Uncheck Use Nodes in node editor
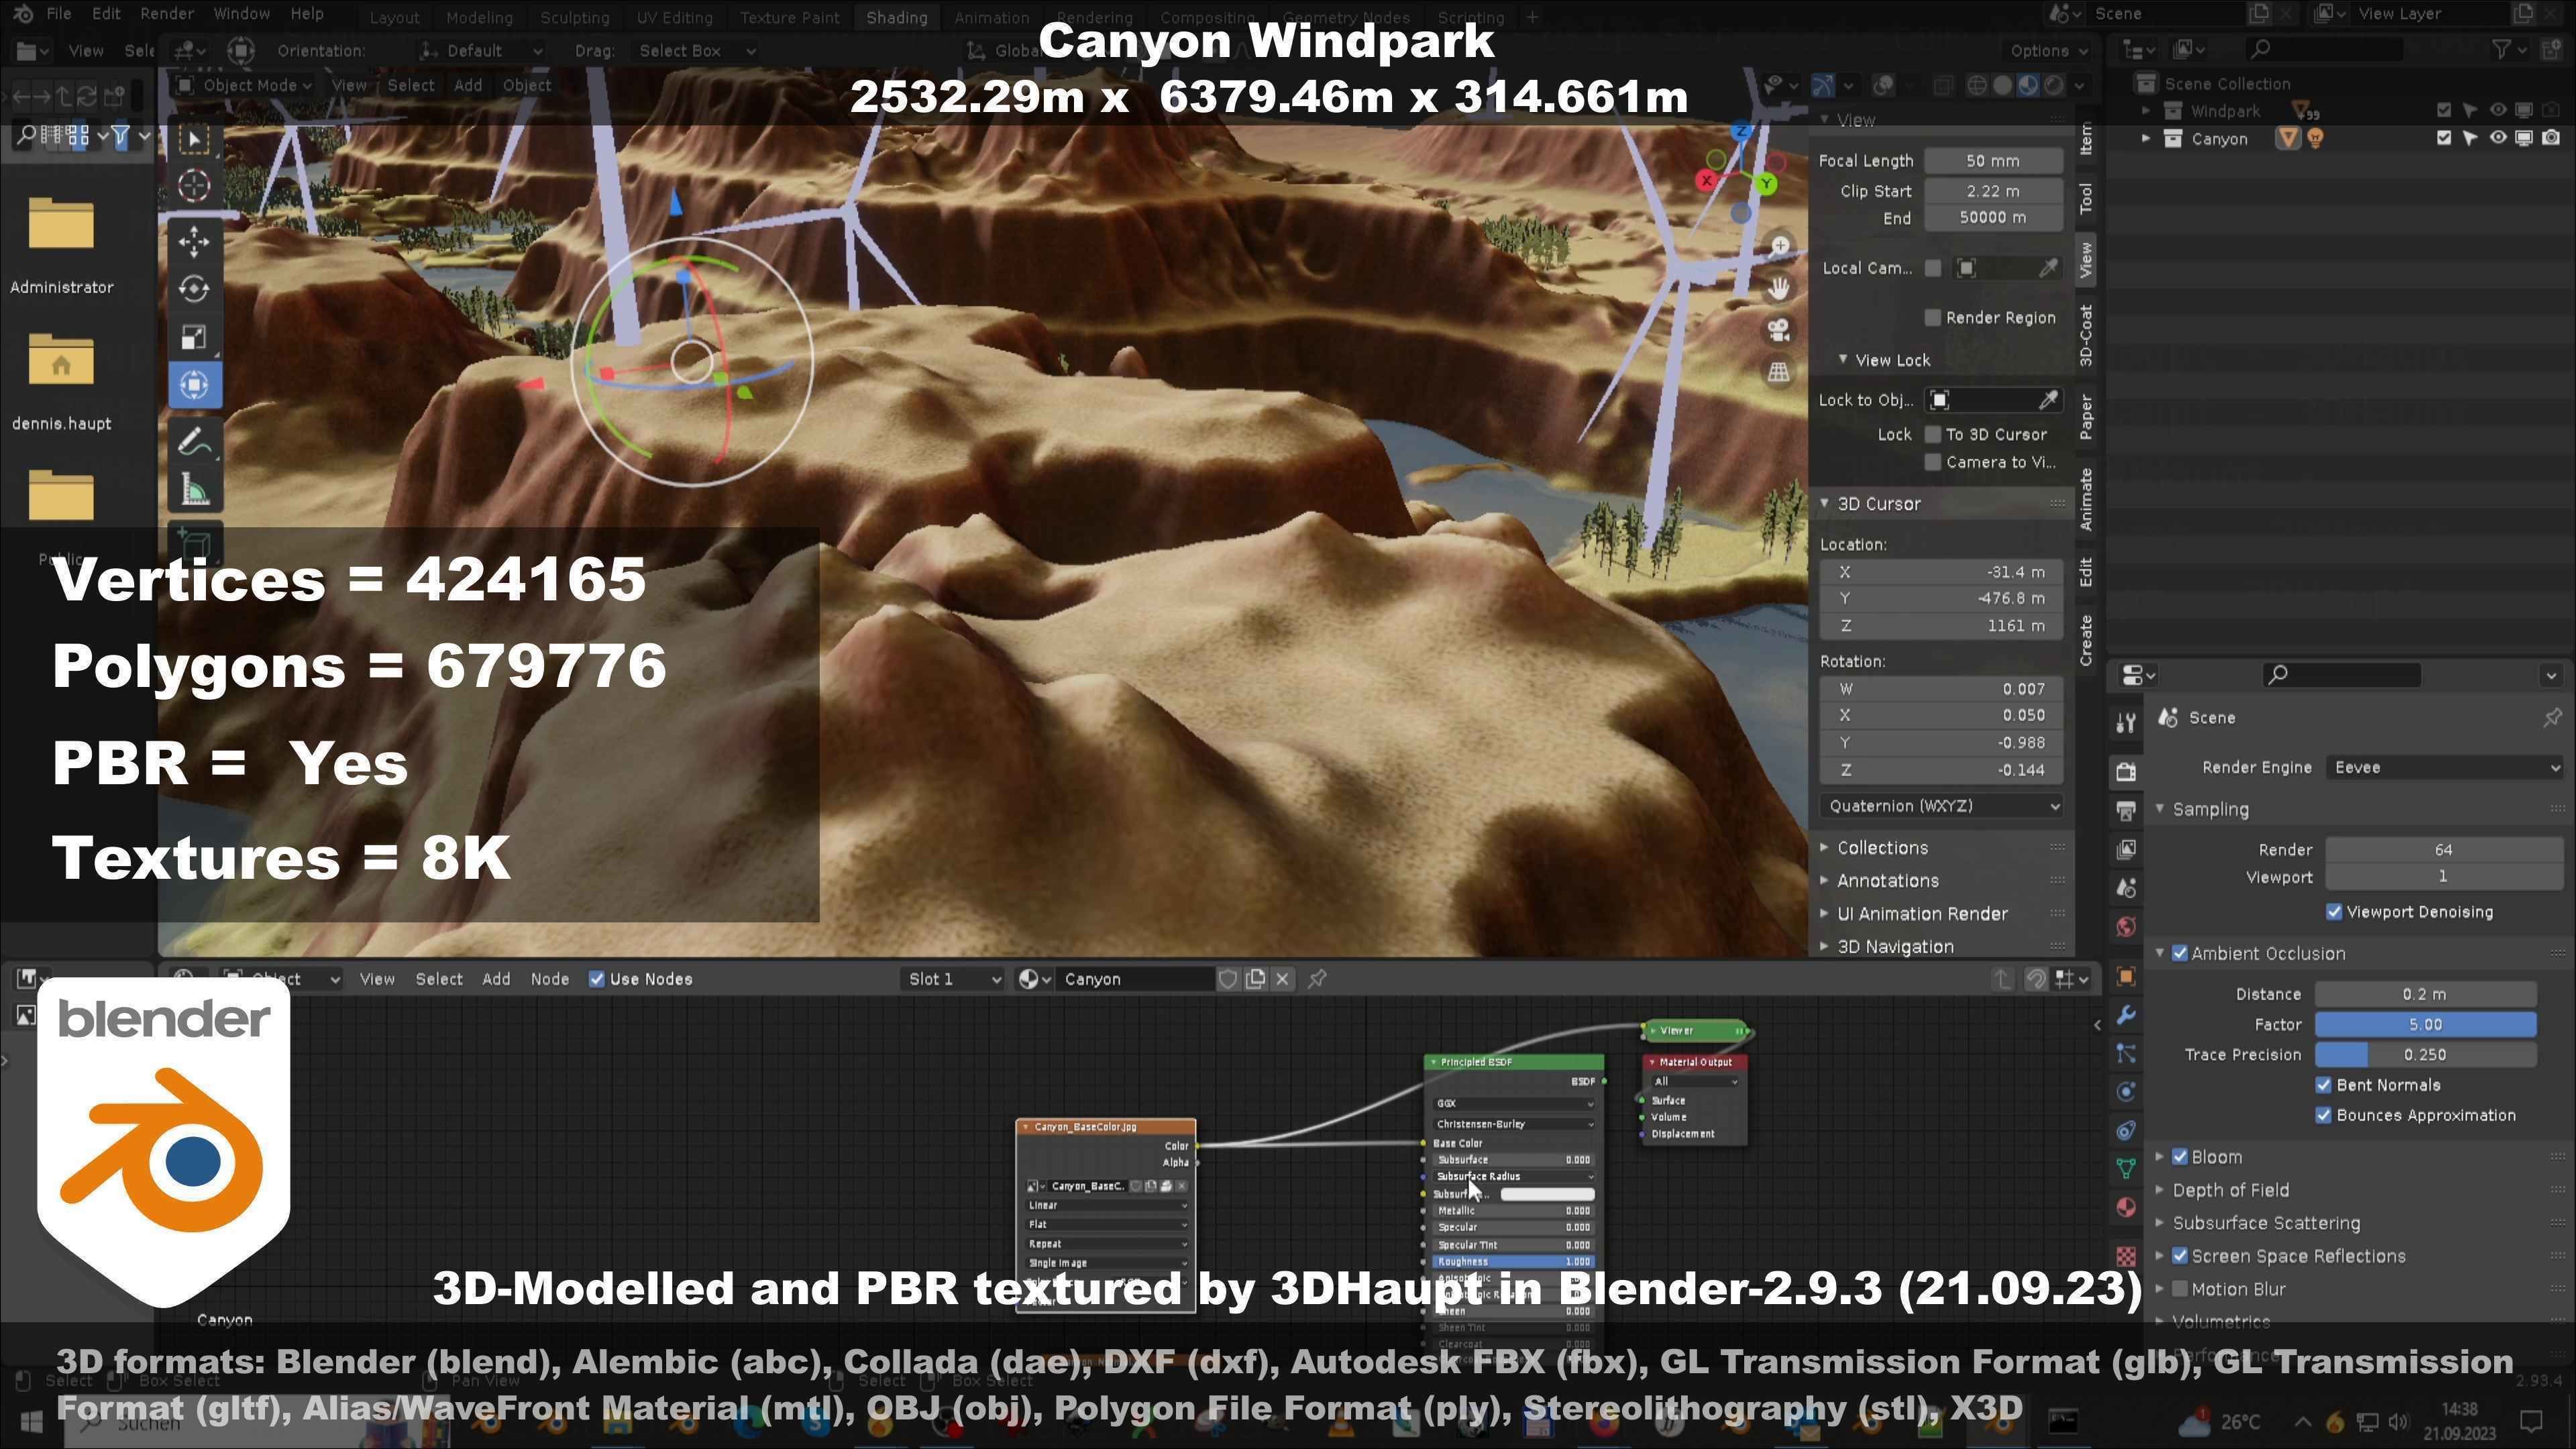Screen dimensions: 2576x1449 click(597, 979)
